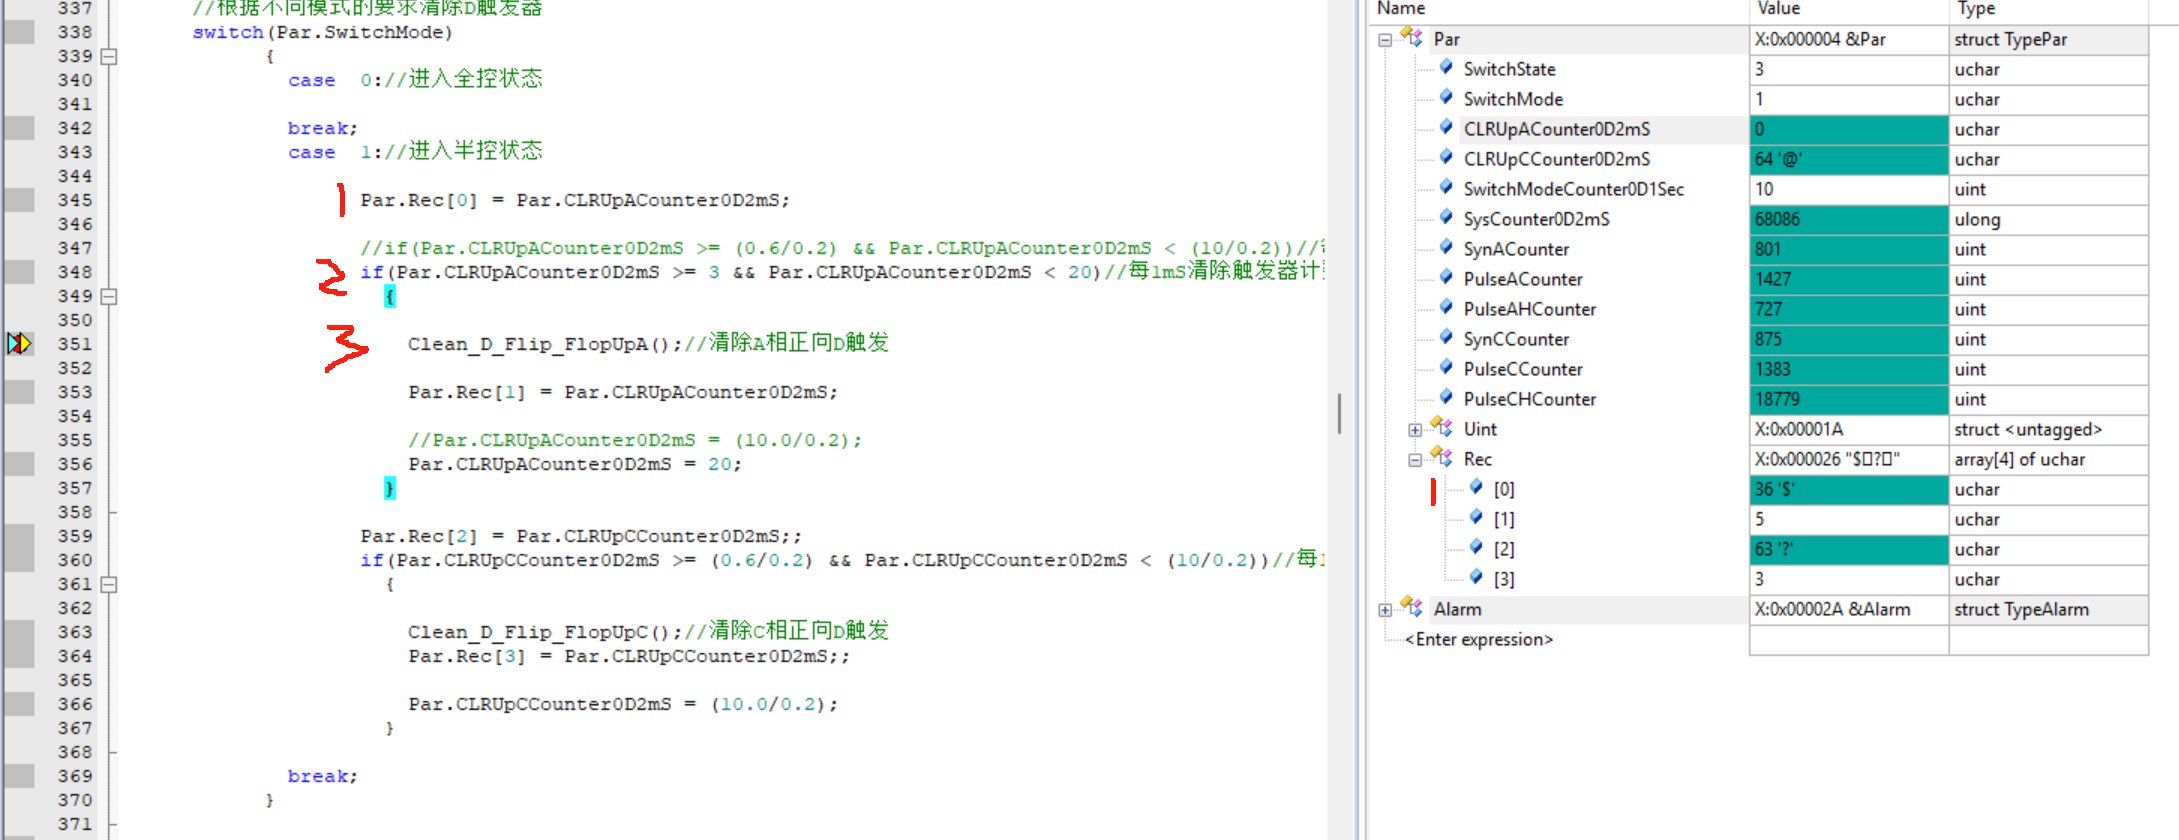Collapse code fold at line 361
The image size is (2179, 840).
[x=109, y=584]
